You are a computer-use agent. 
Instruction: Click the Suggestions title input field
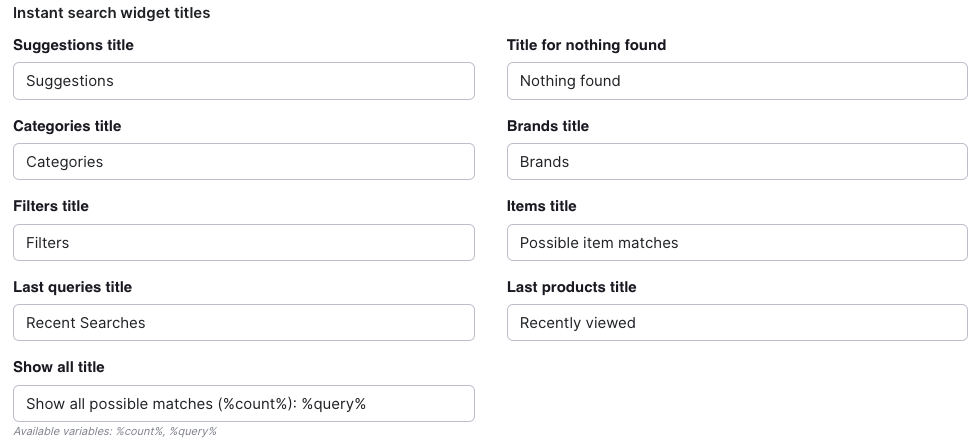coord(243,81)
